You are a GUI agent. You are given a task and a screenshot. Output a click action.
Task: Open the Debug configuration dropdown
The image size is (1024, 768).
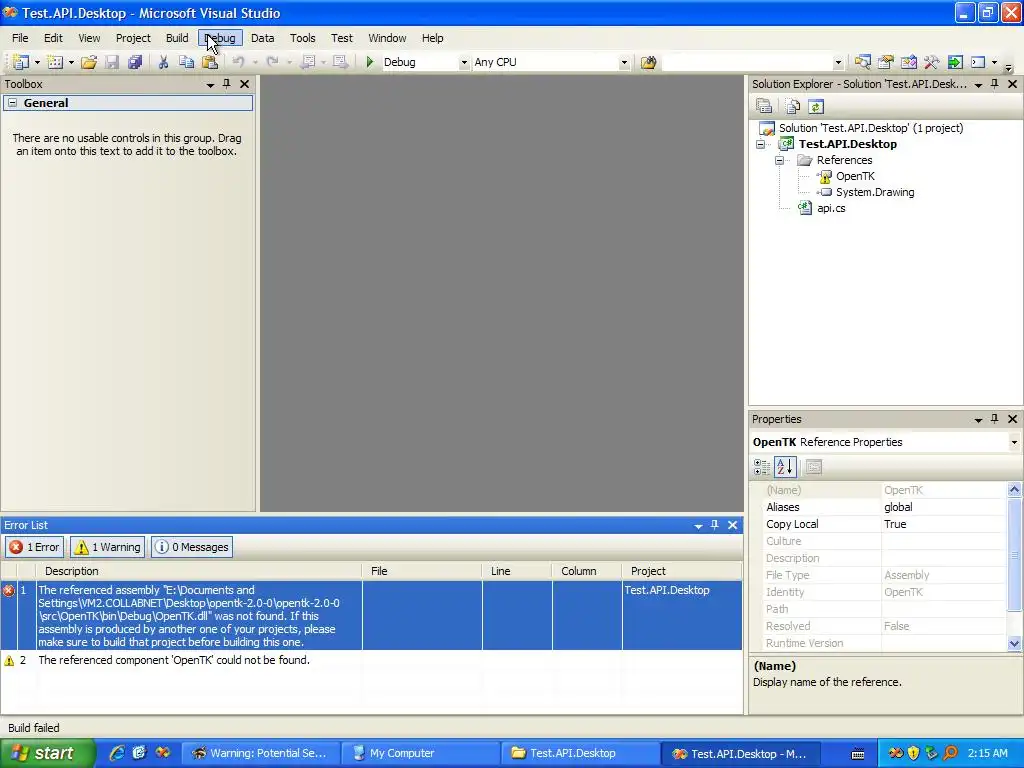tap(464, 63)
